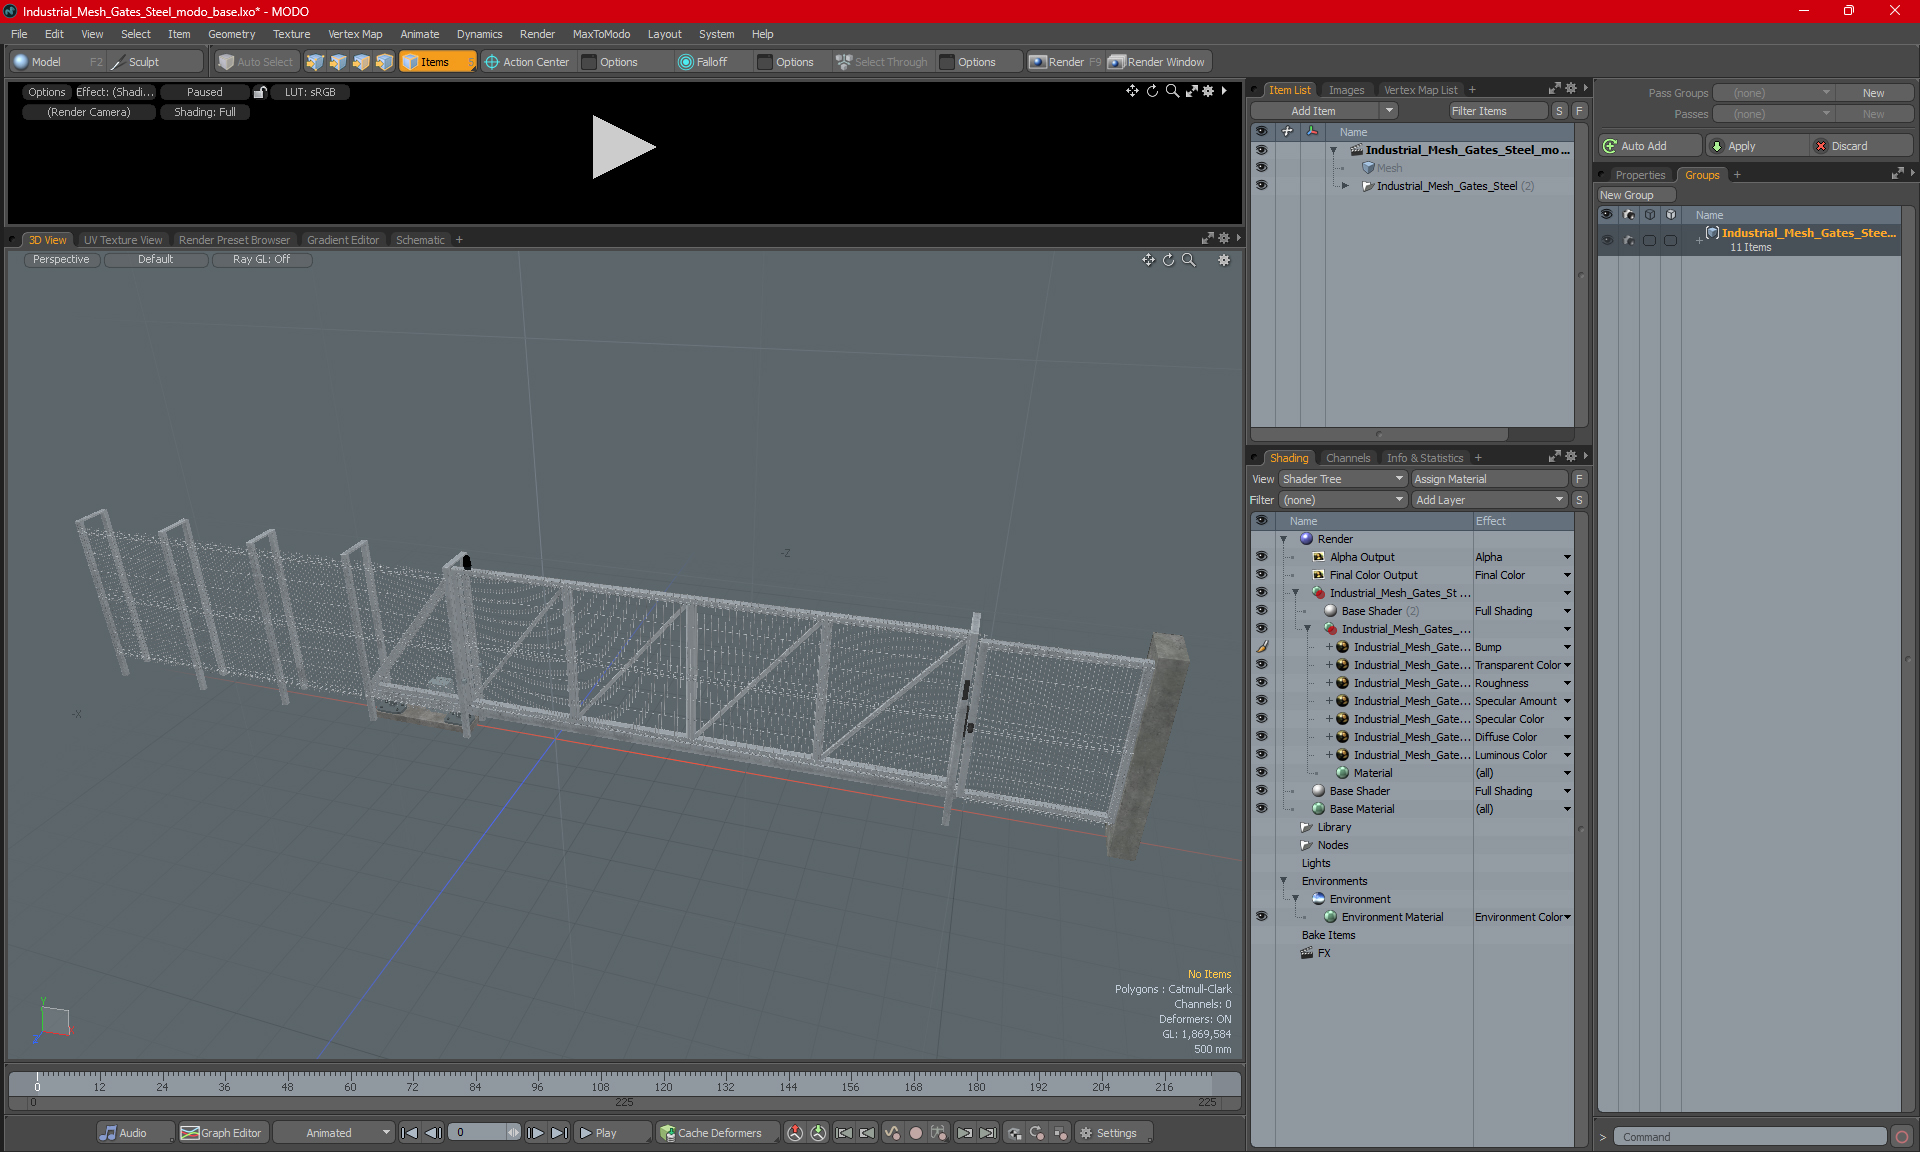
Task: Open the Falloff tool
Action: point(703,62)
